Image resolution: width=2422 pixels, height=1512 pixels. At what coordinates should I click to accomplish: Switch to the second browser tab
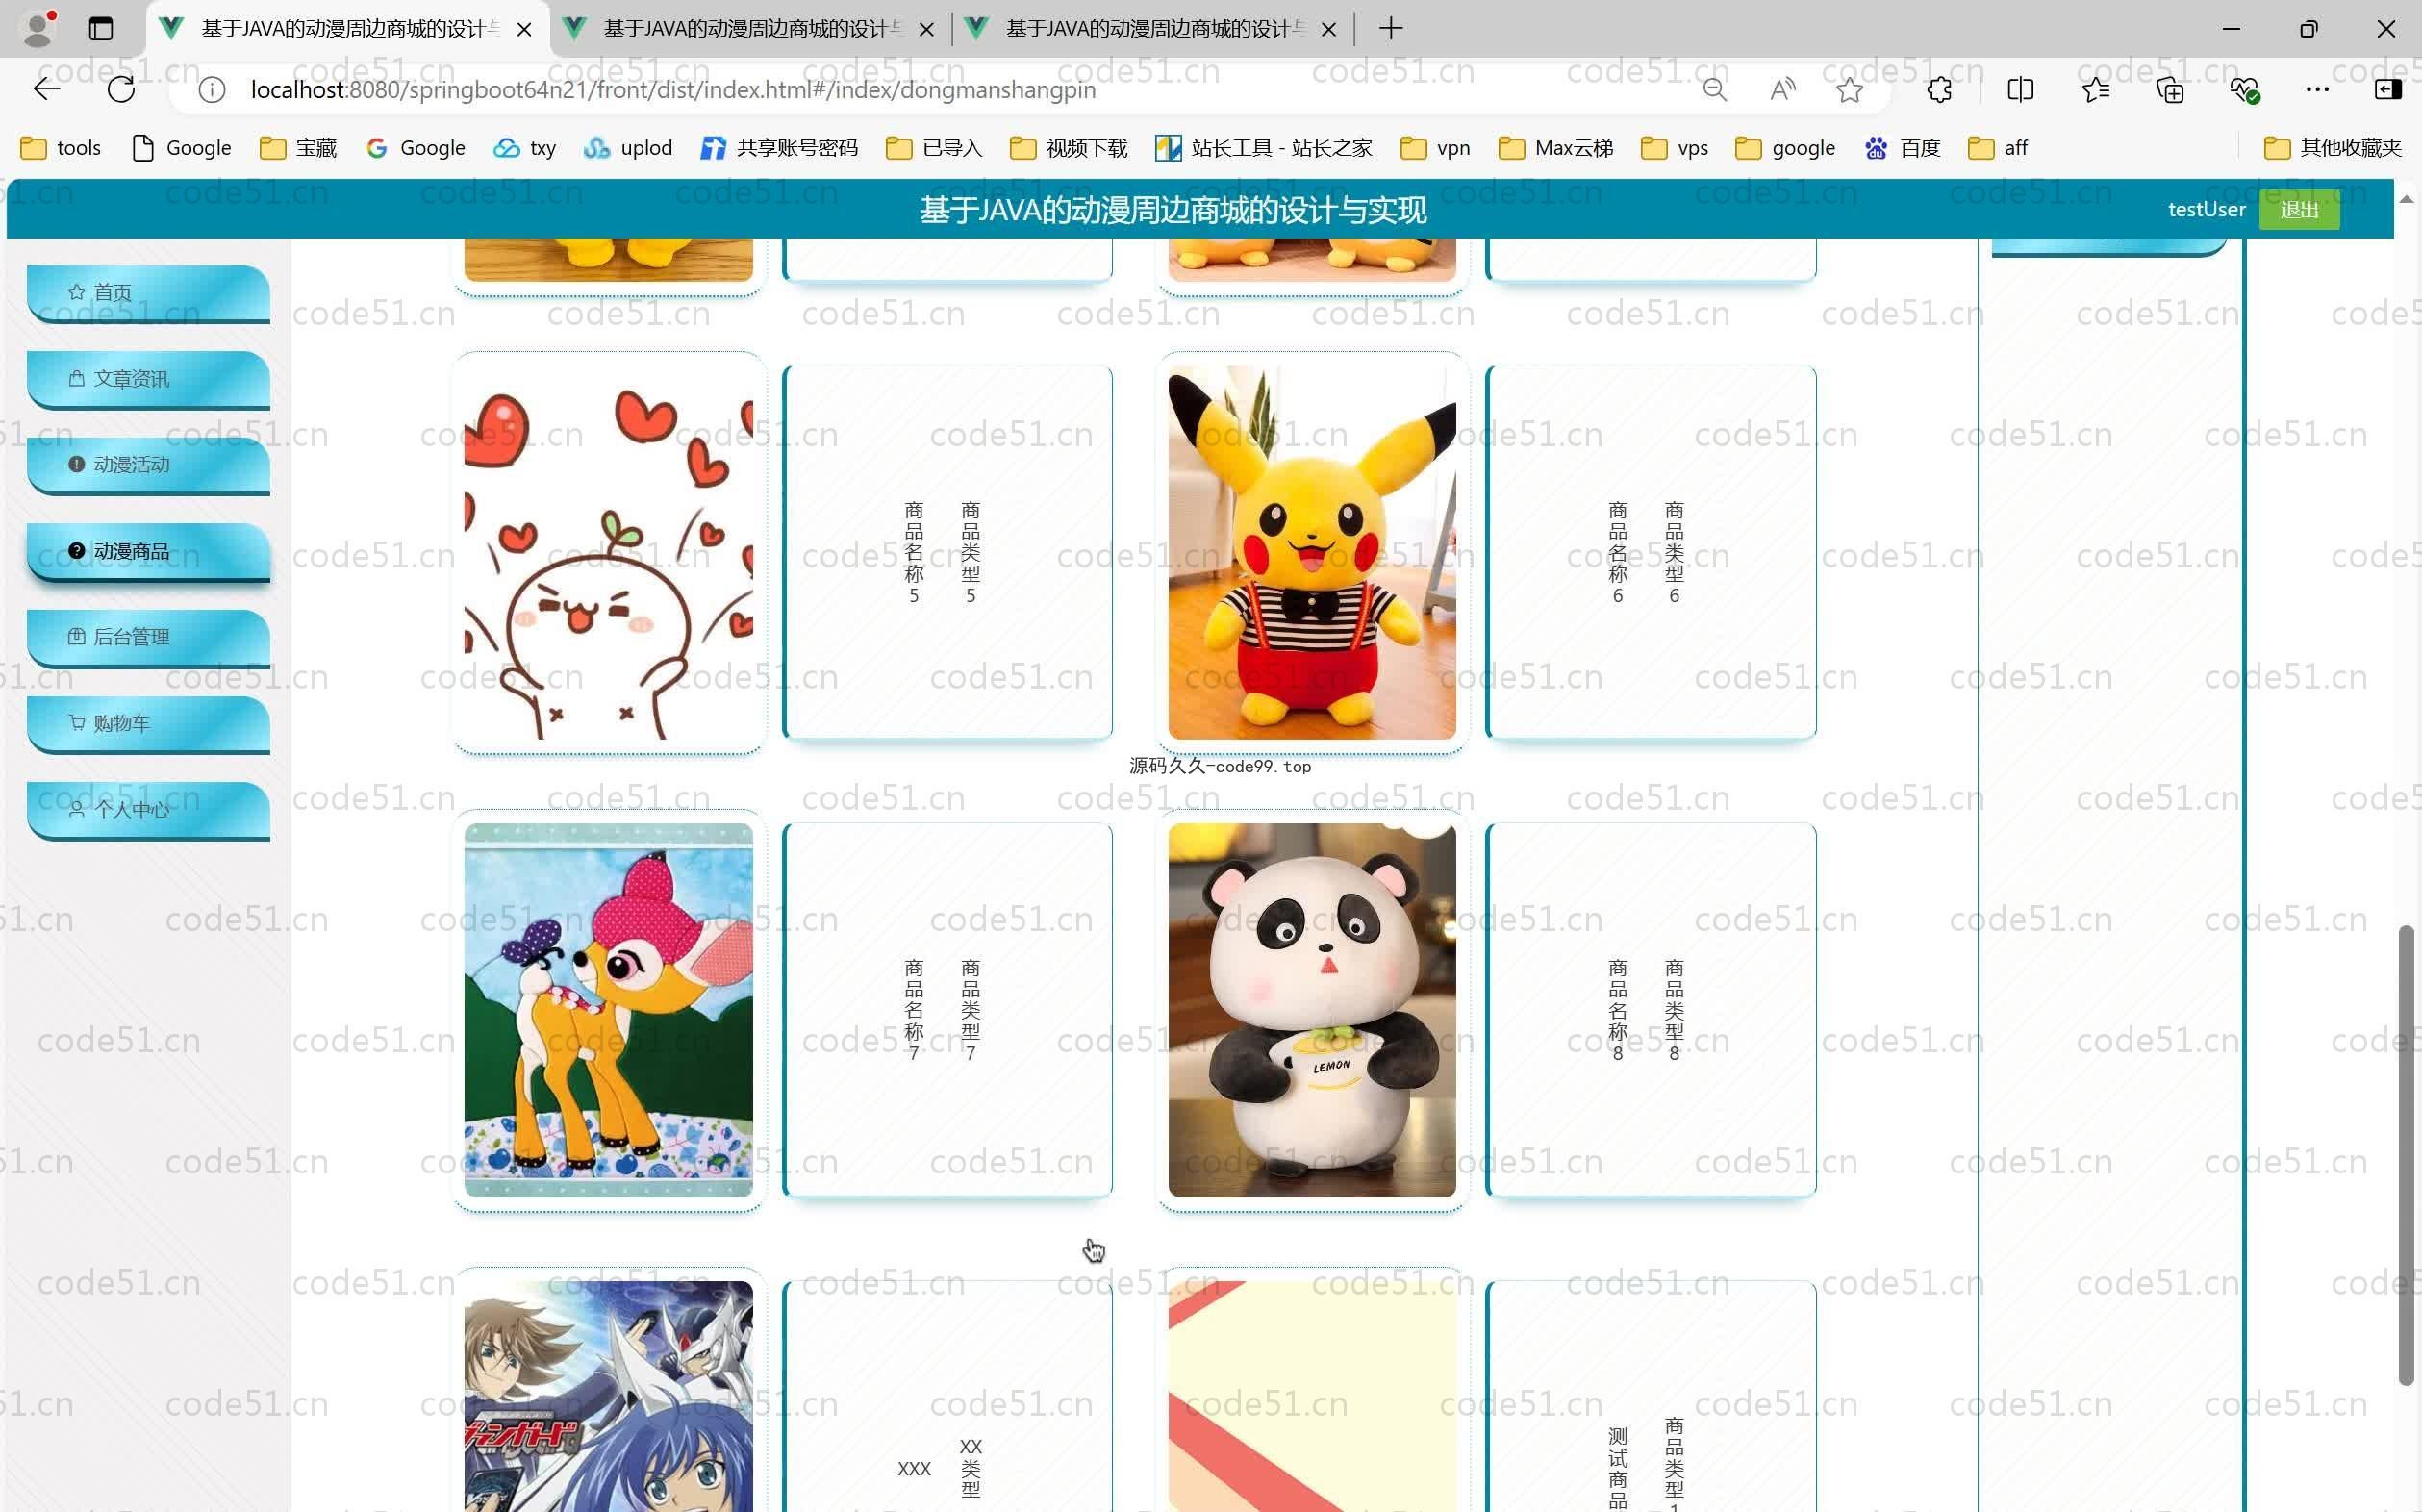[750, 29]
